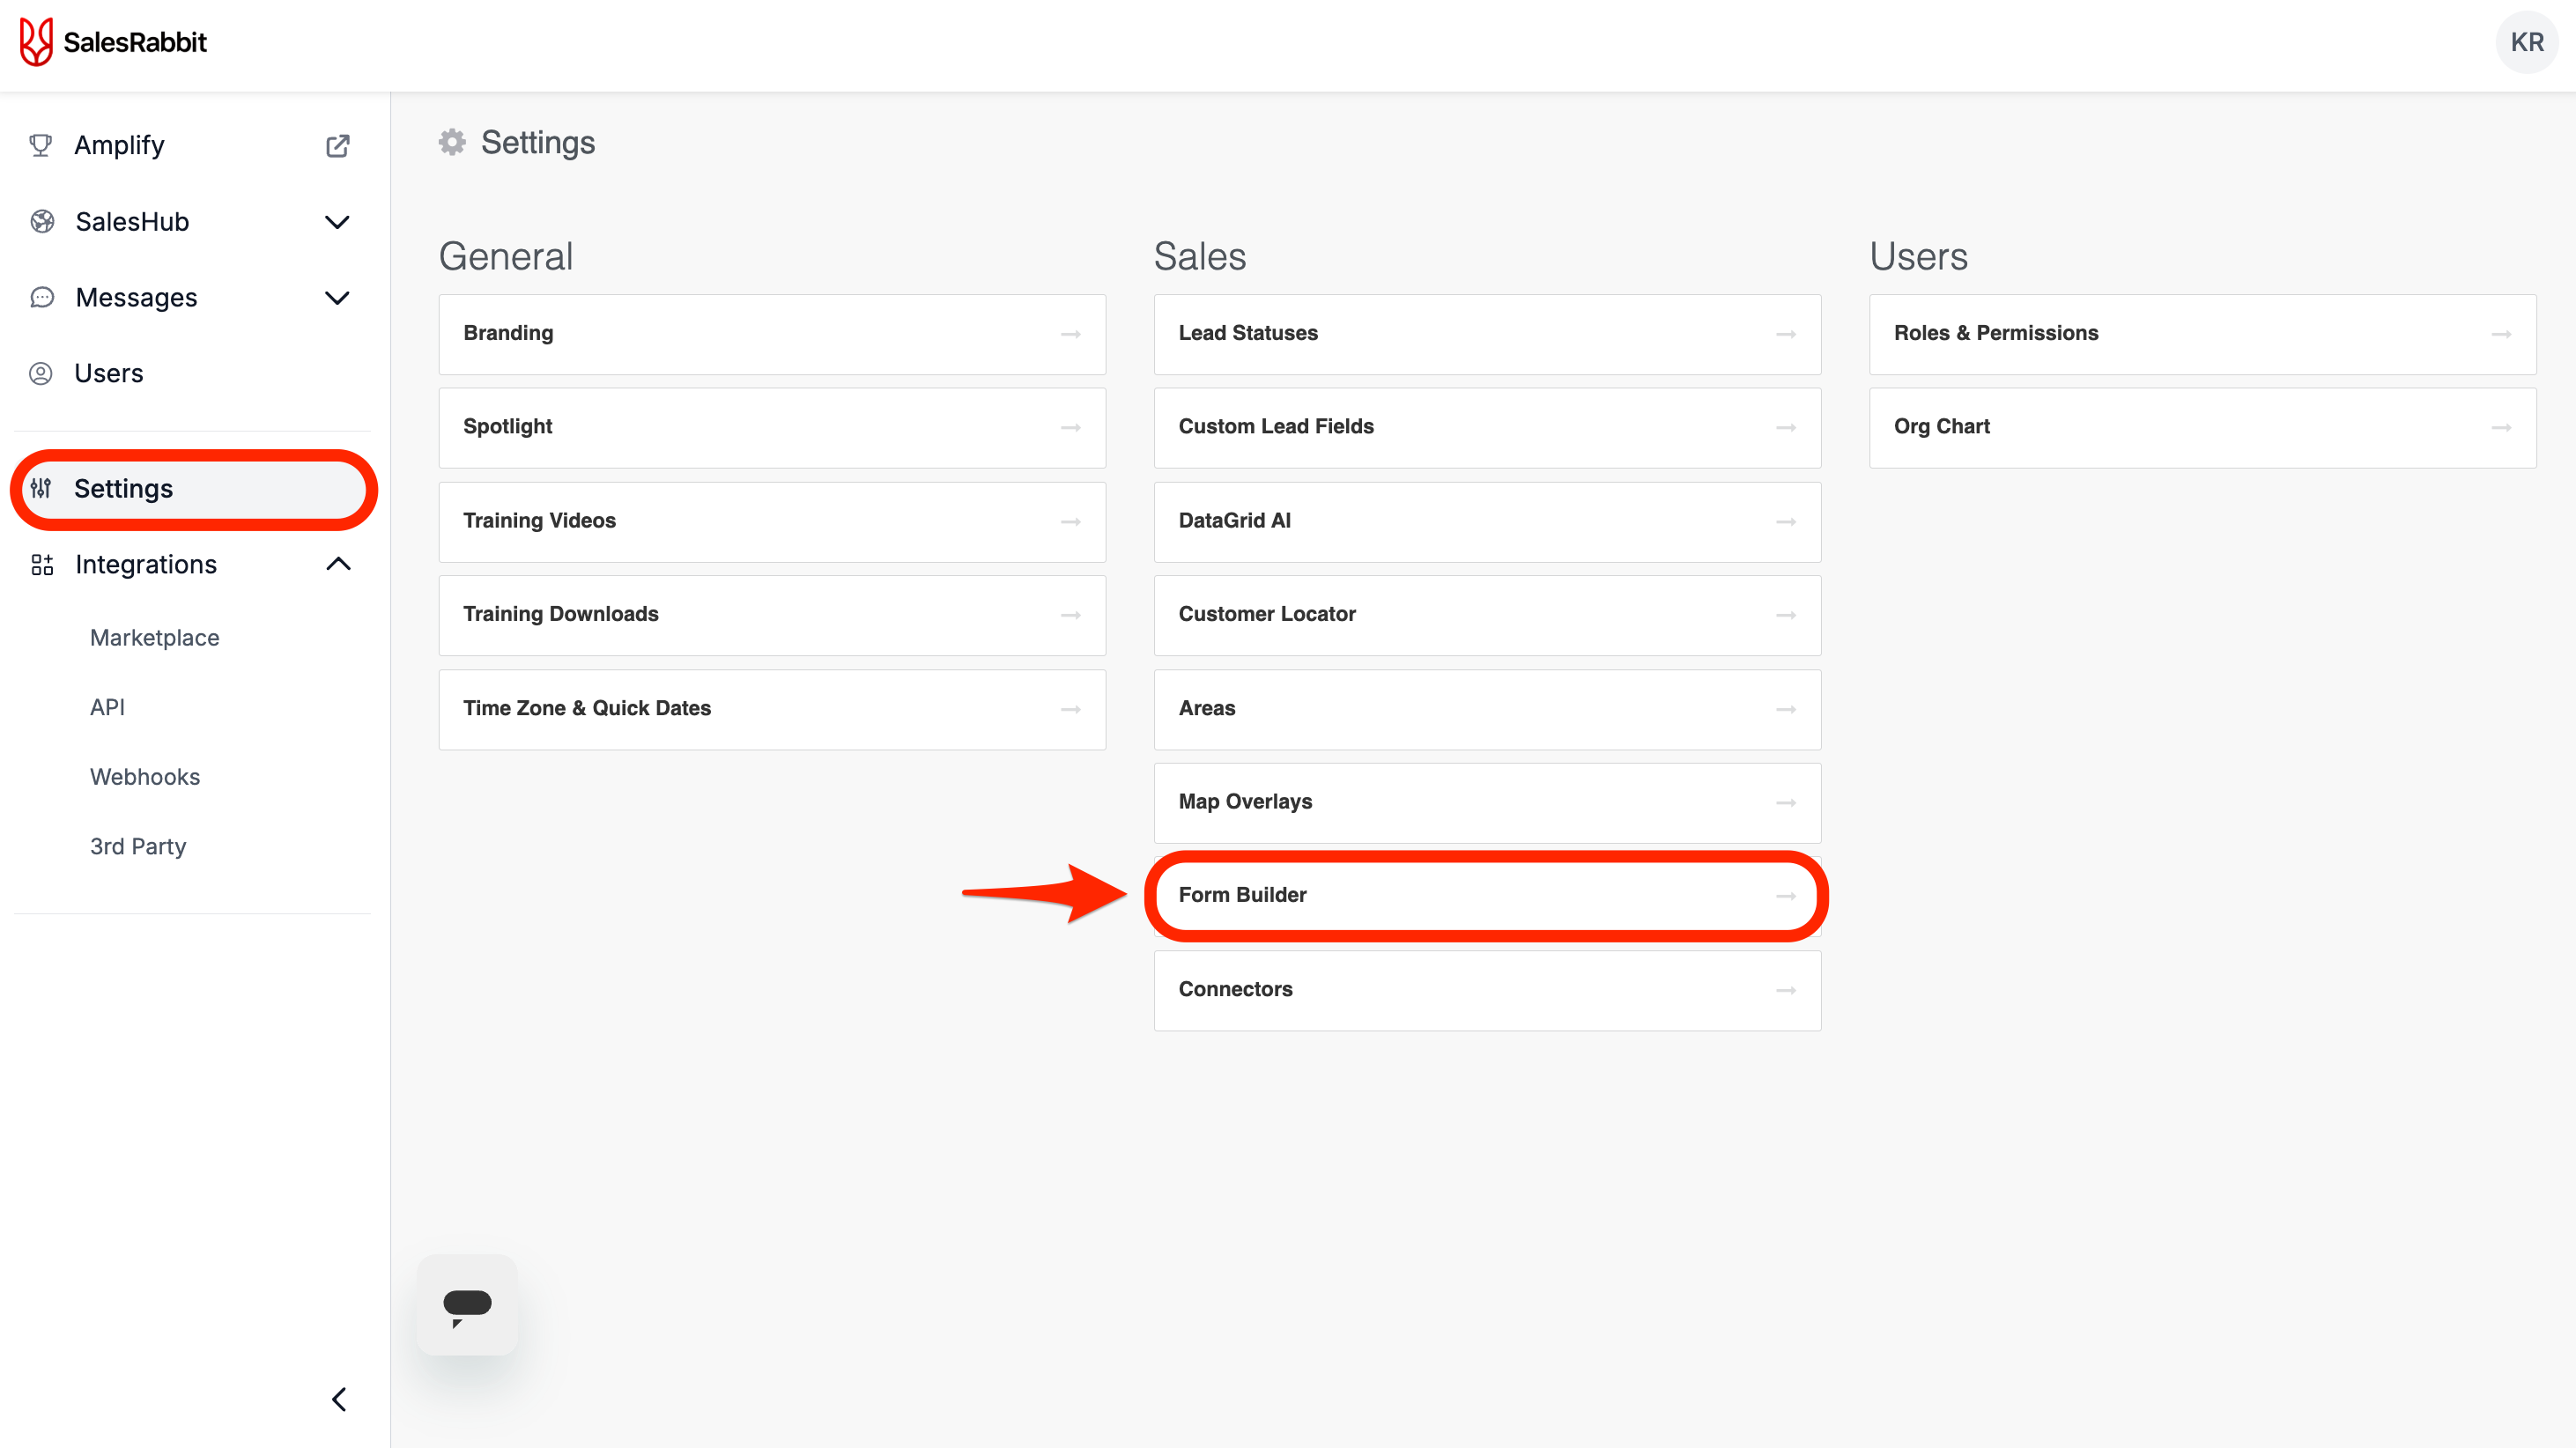
Task: Collapse the Integrations submenu chevron
Action: (x=338, y=565)
